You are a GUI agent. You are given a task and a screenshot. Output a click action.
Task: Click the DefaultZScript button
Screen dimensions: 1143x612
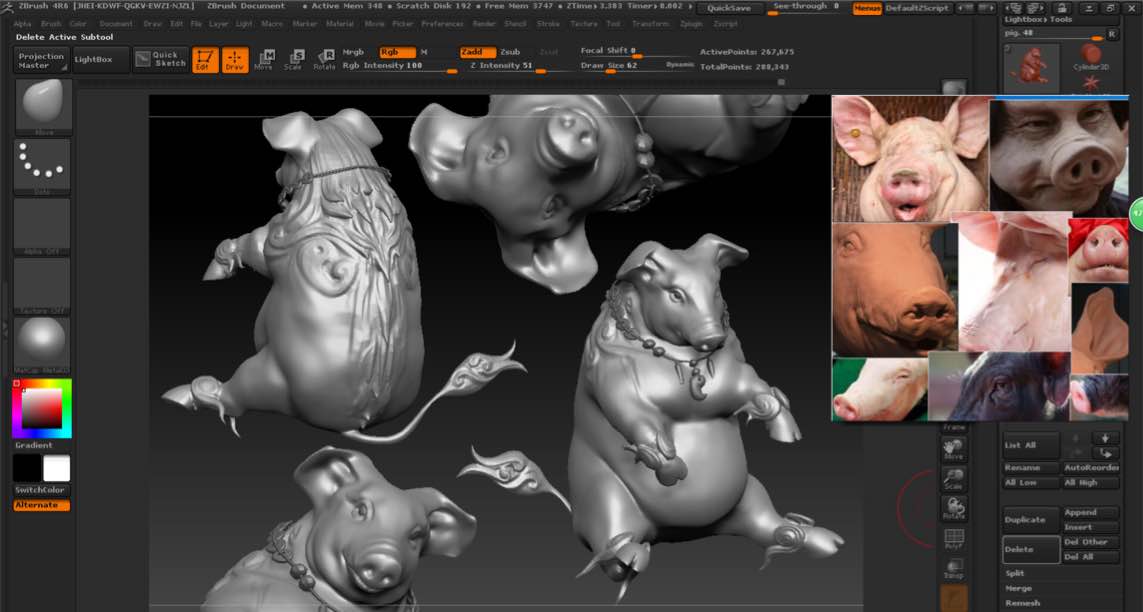[918, 8]
